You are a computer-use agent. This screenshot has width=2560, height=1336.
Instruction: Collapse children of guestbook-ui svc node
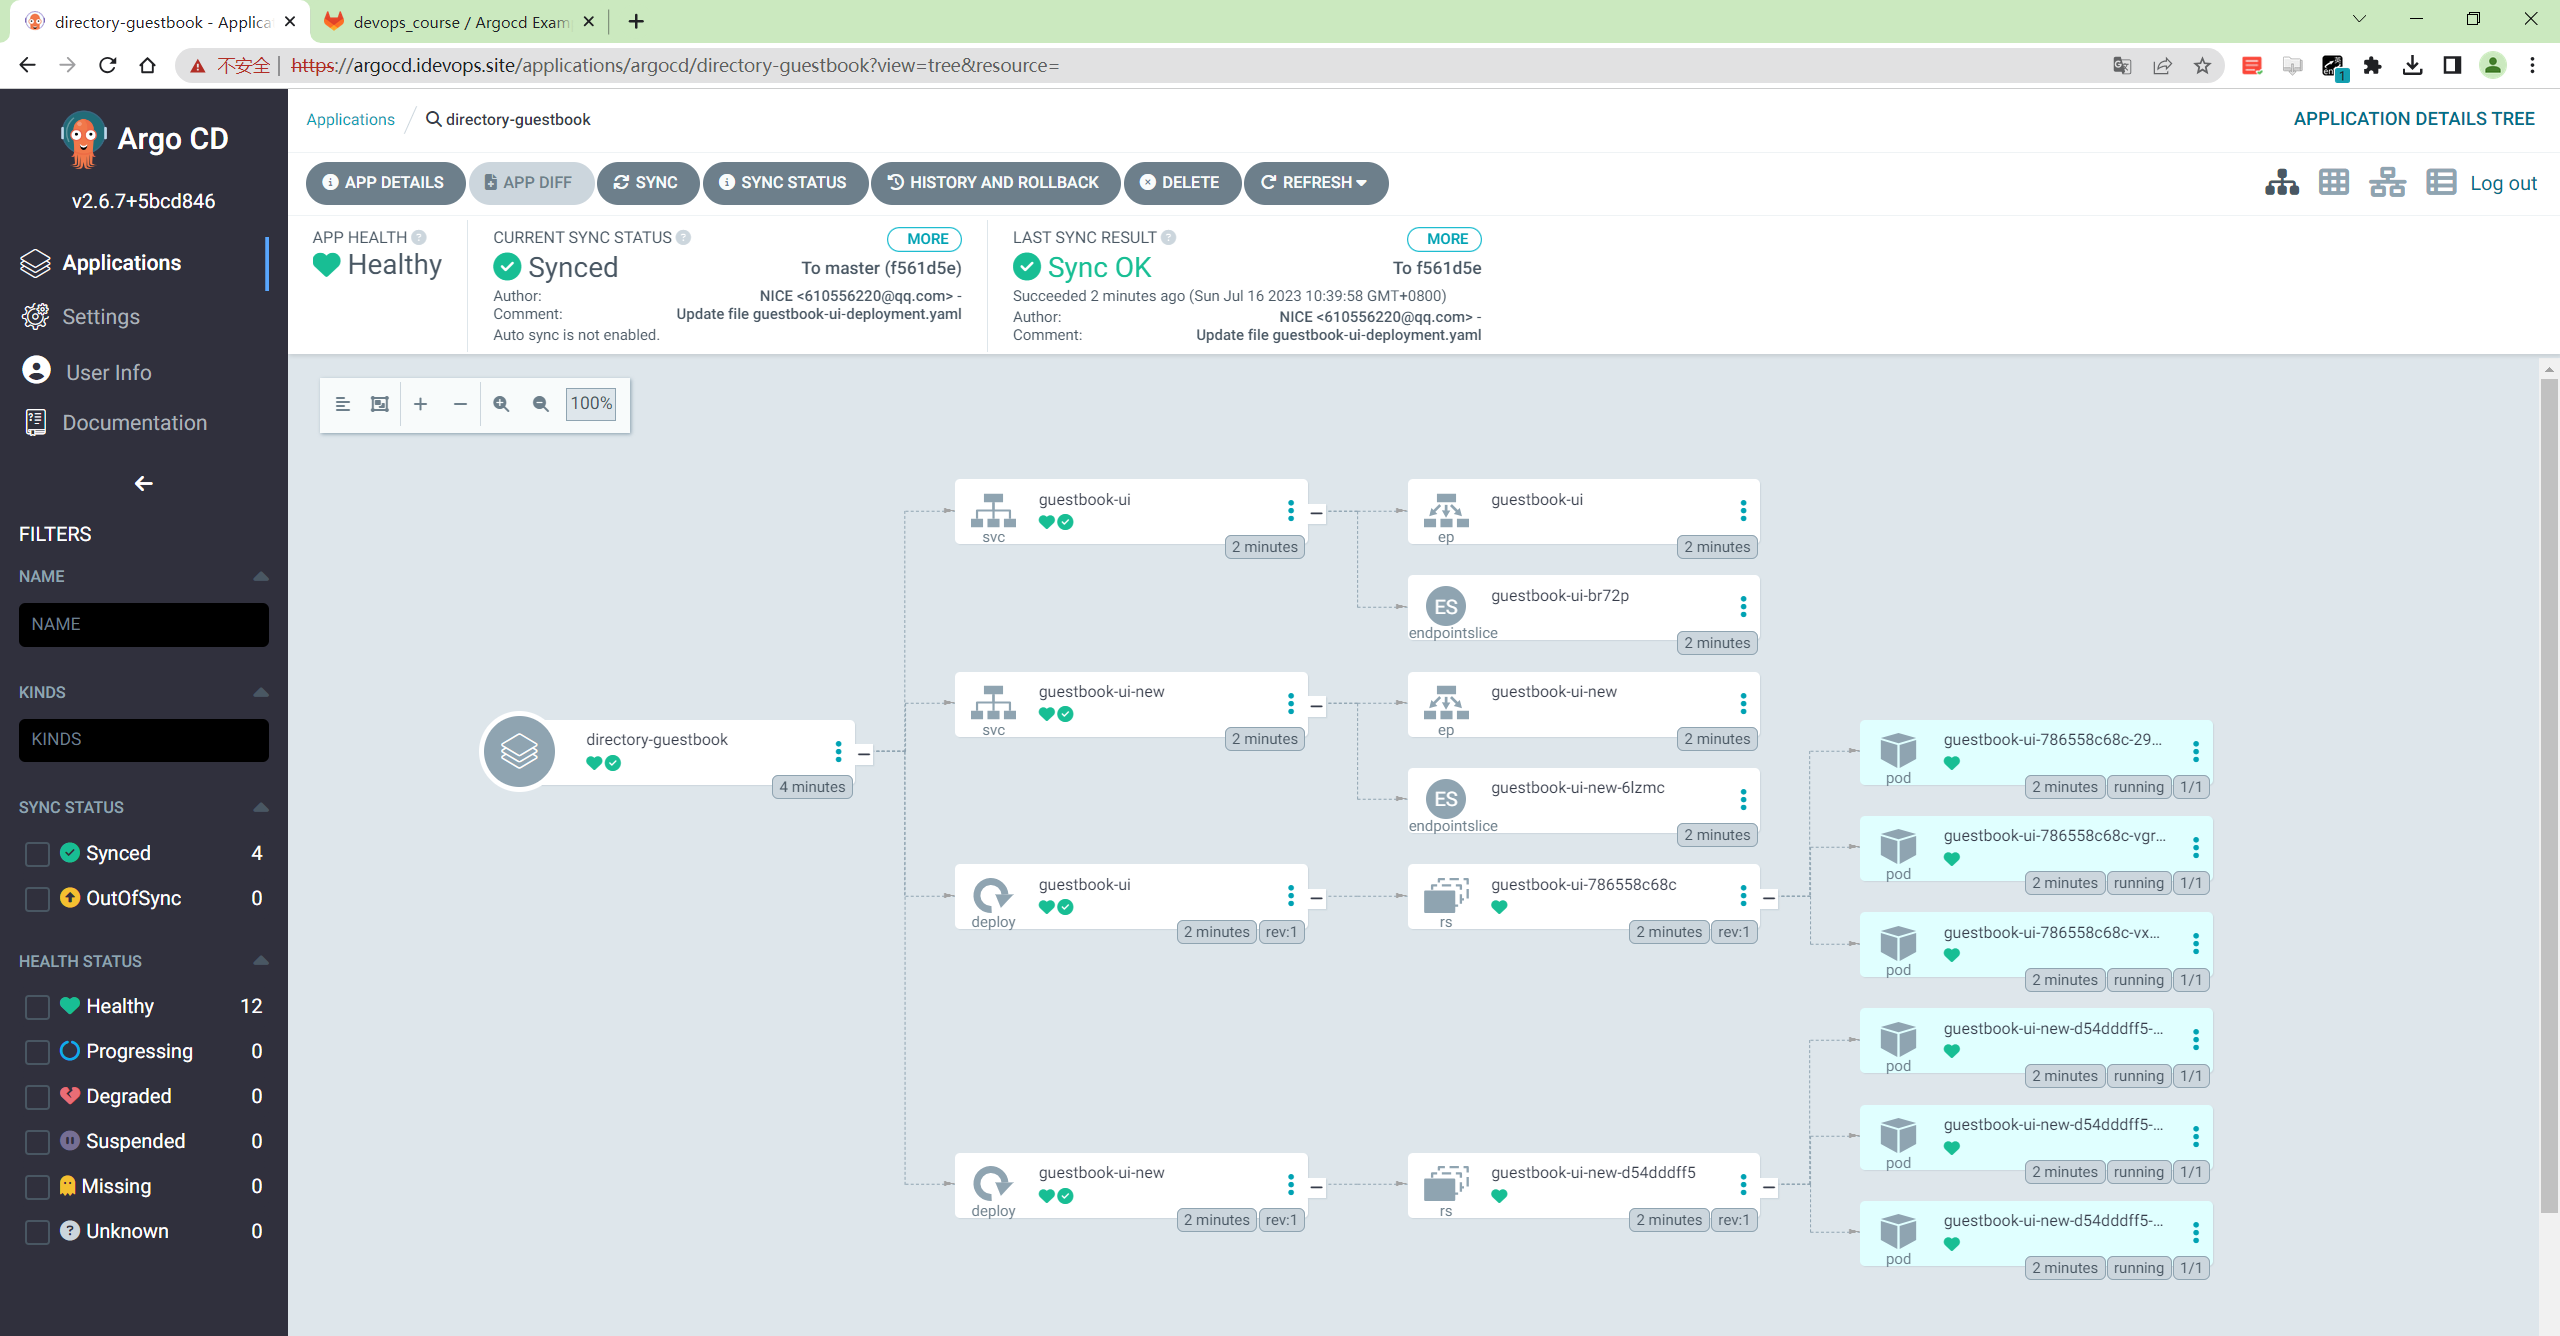point(1316,513)
